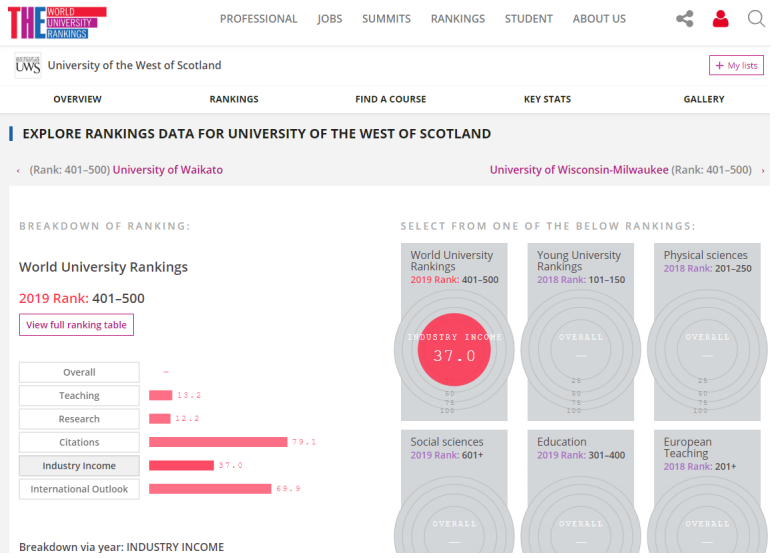Select the Research breakdown category
This screenshot has height=558, width=780.
(79, 419)
